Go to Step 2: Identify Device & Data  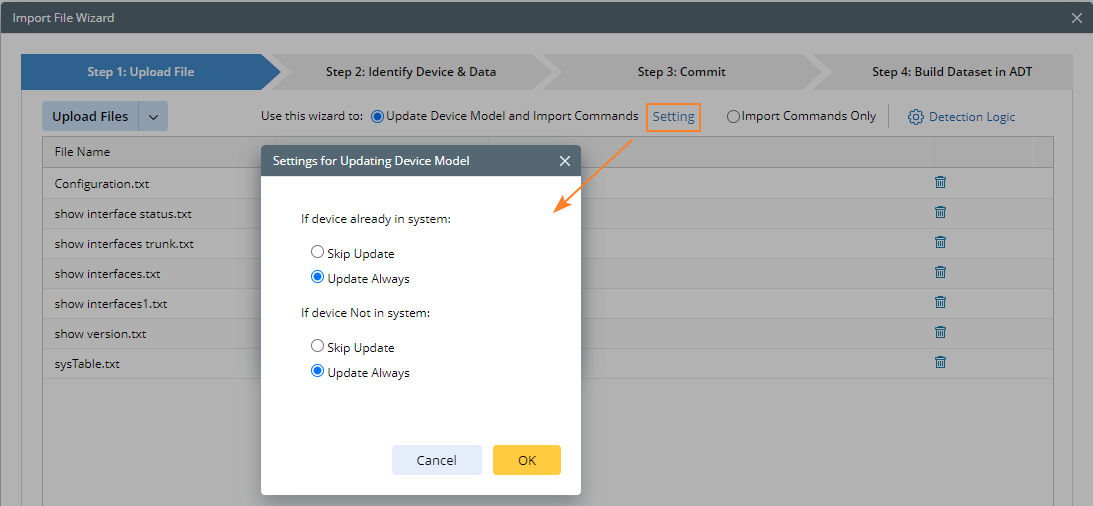point(410,72)
